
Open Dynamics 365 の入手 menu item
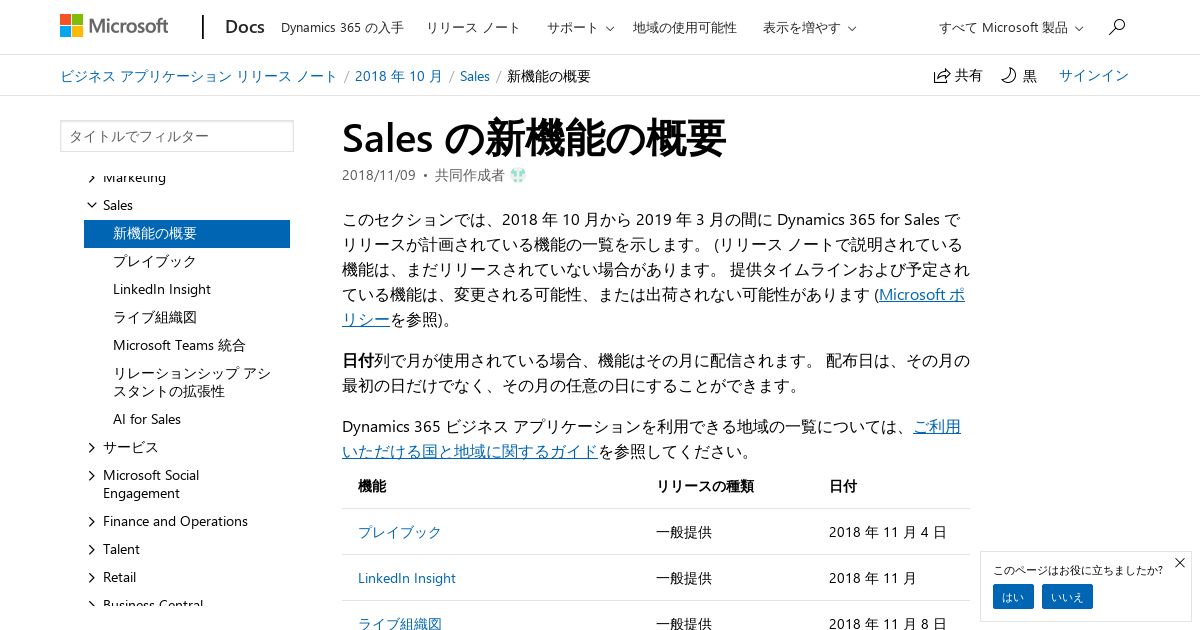coord(342,28)
